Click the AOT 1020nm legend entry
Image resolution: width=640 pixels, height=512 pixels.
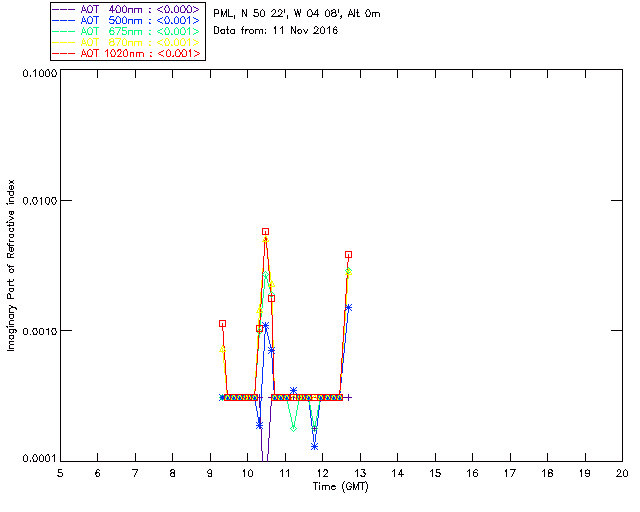(x=127, y=53)
